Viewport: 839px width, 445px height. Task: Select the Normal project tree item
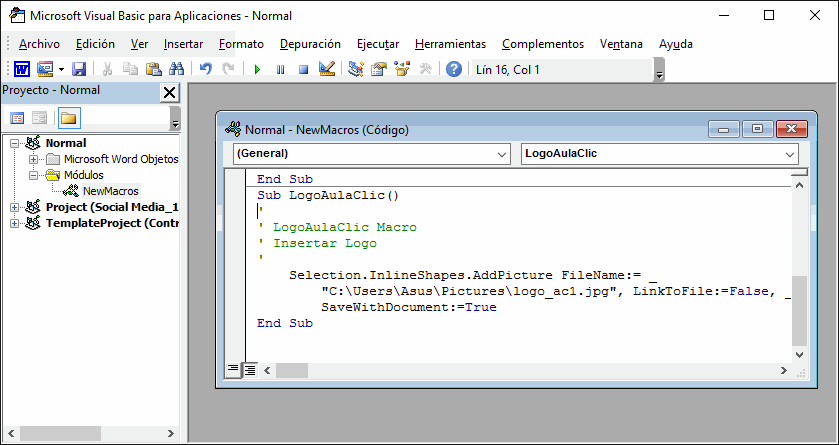click(x=66, y=143)
